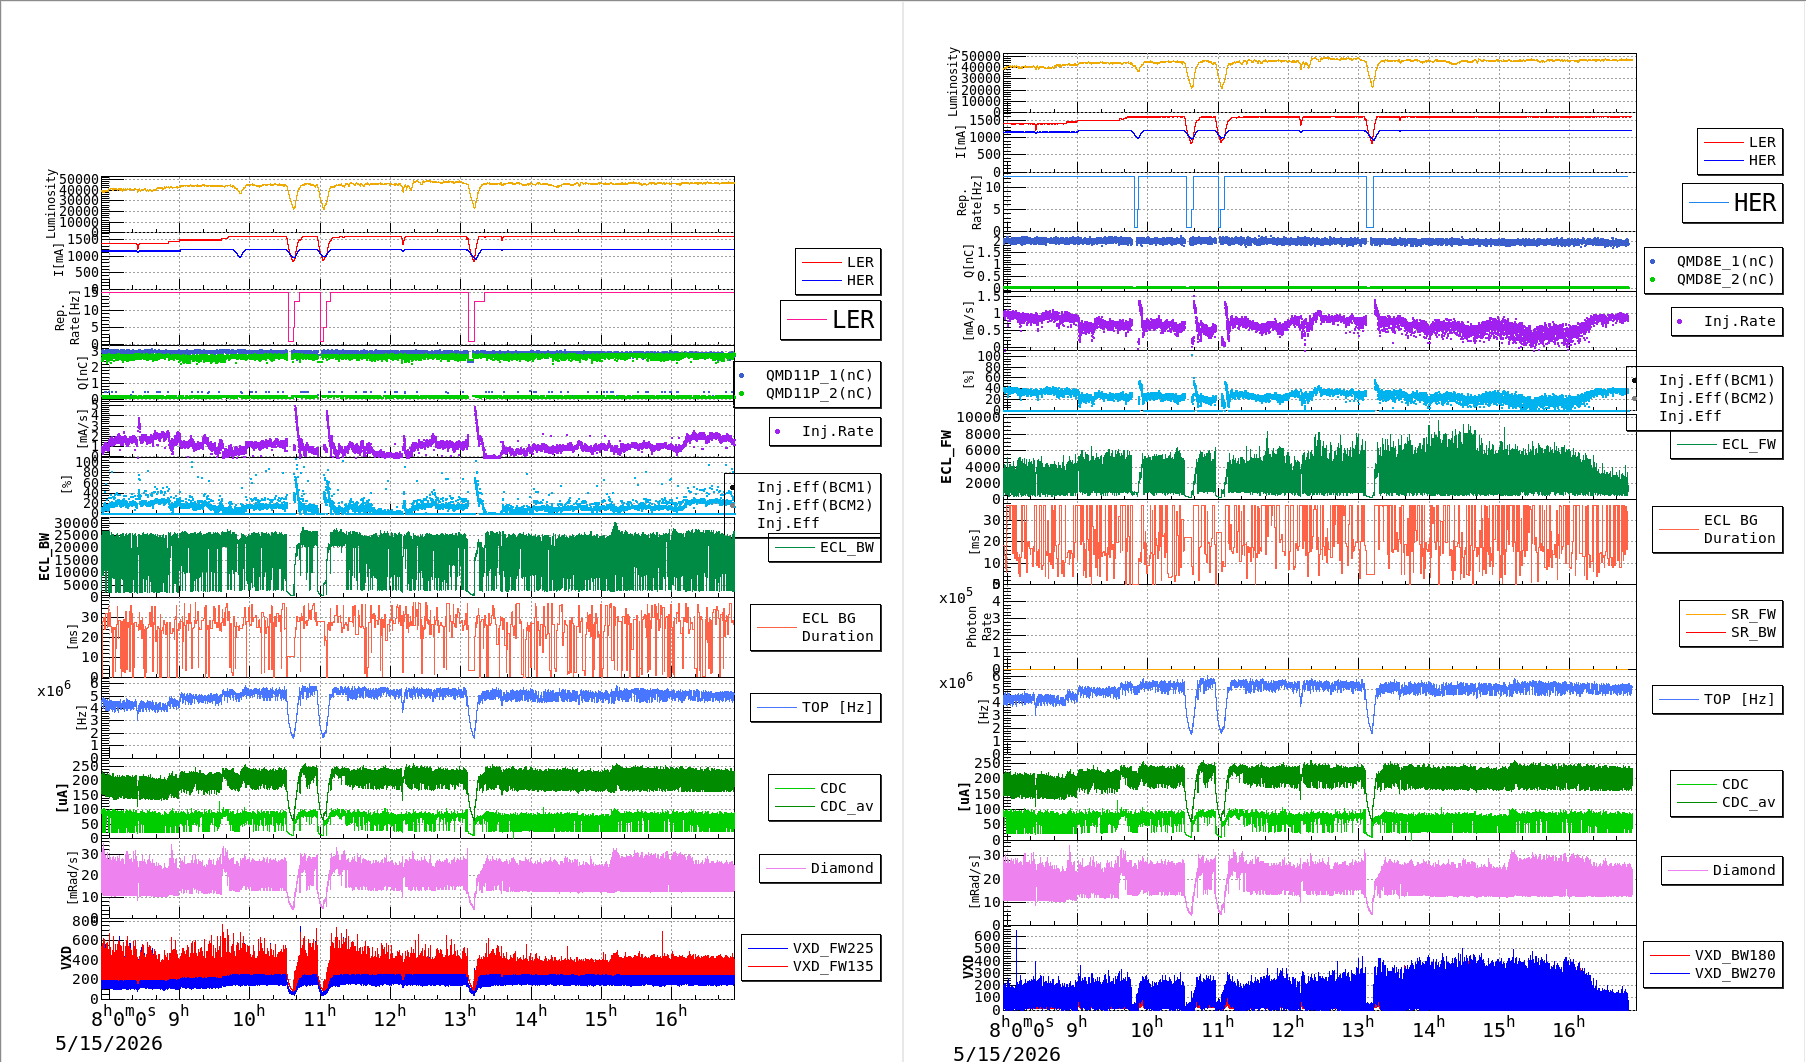
Task: Click the x10^5 multiplier label above Photon Rate
Action: [956, 597]
